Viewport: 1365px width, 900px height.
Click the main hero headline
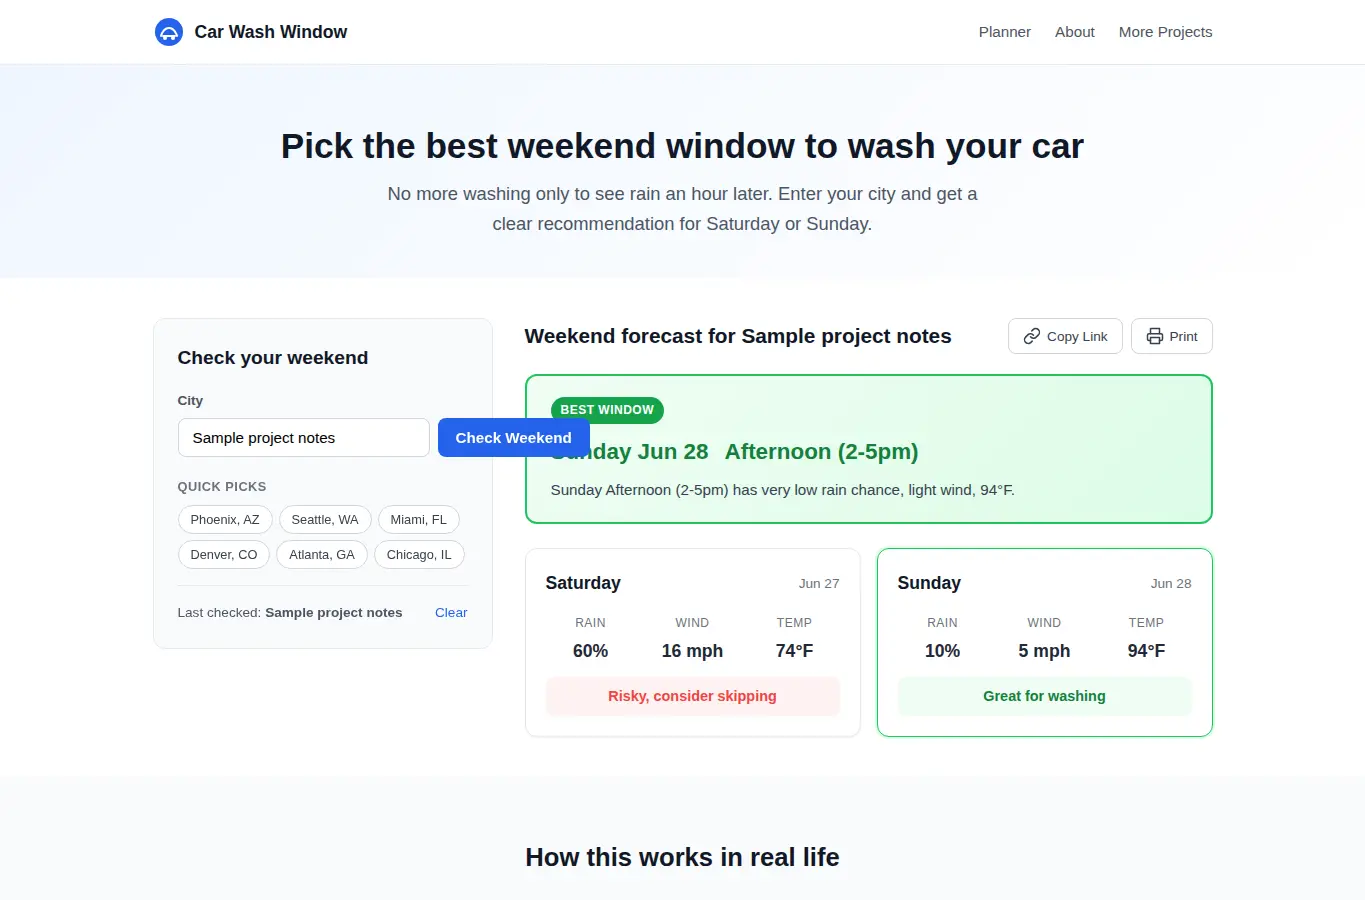tap(682, 146)
